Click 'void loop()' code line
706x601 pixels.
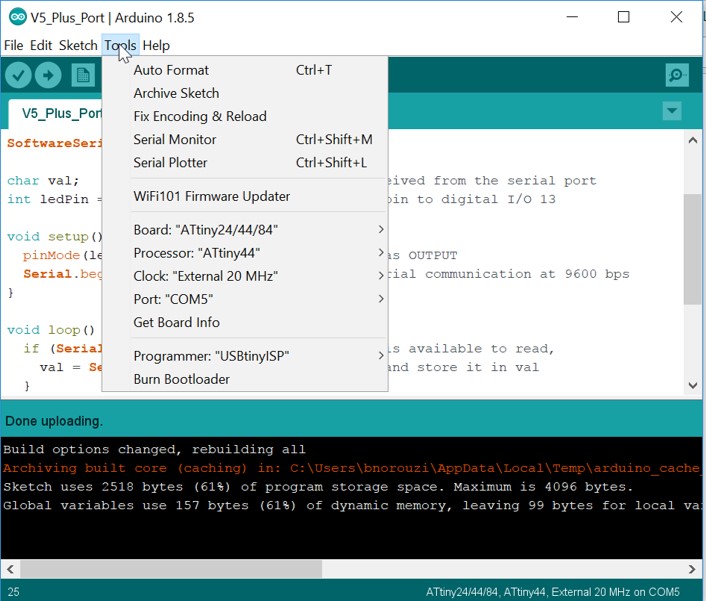(51, 330)
